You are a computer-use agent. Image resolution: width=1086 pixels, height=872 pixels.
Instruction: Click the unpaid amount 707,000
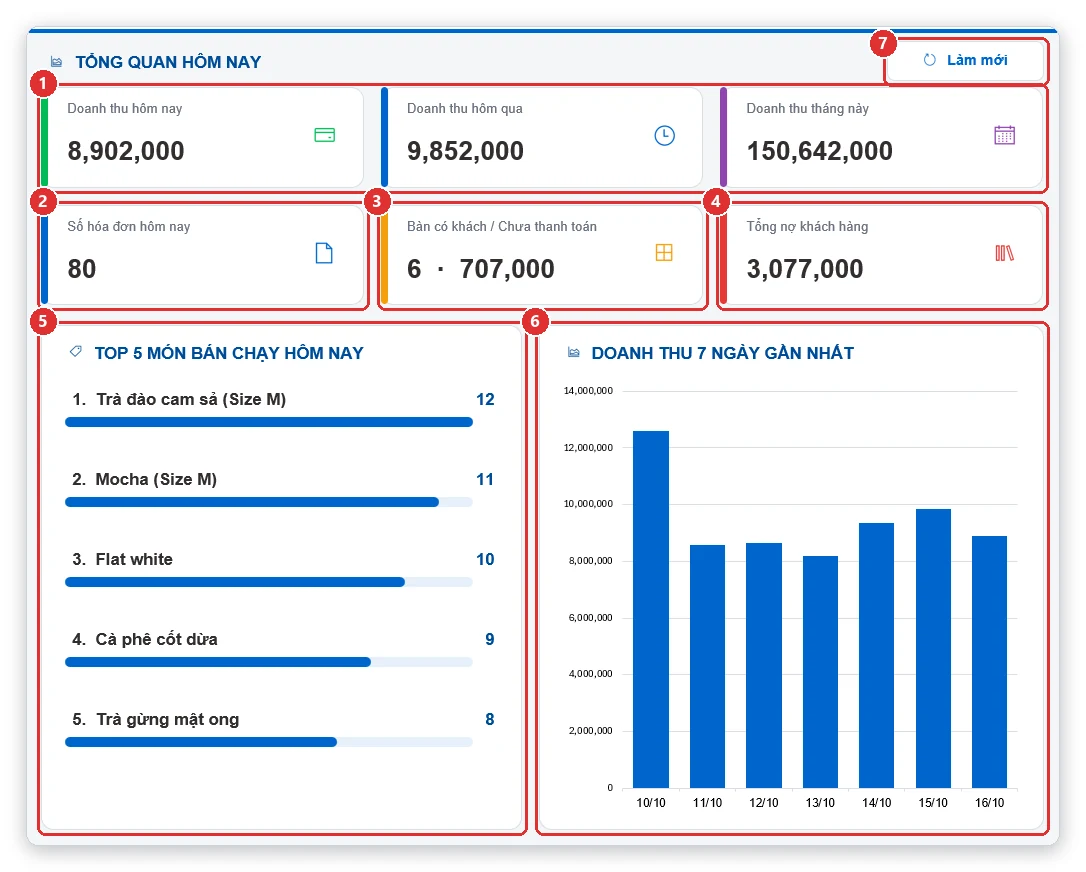coord(507,269)
